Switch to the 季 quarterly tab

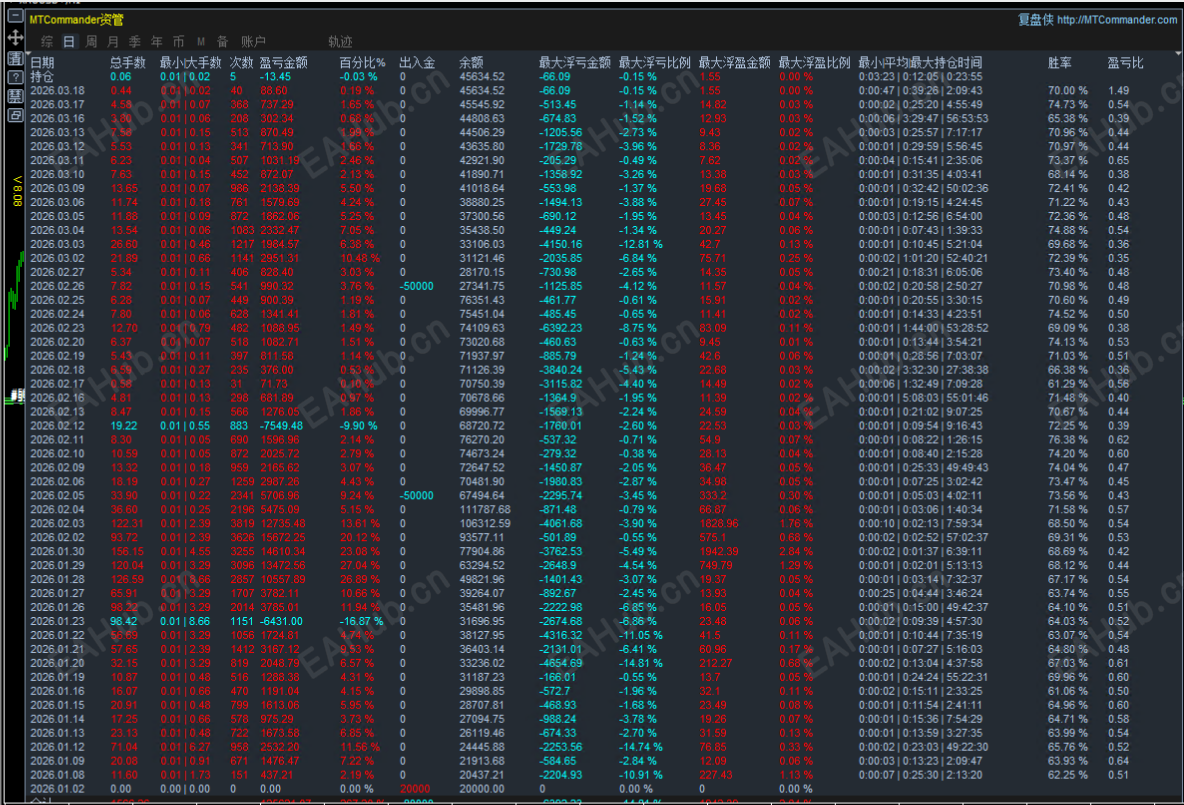(x=135, y=42)
